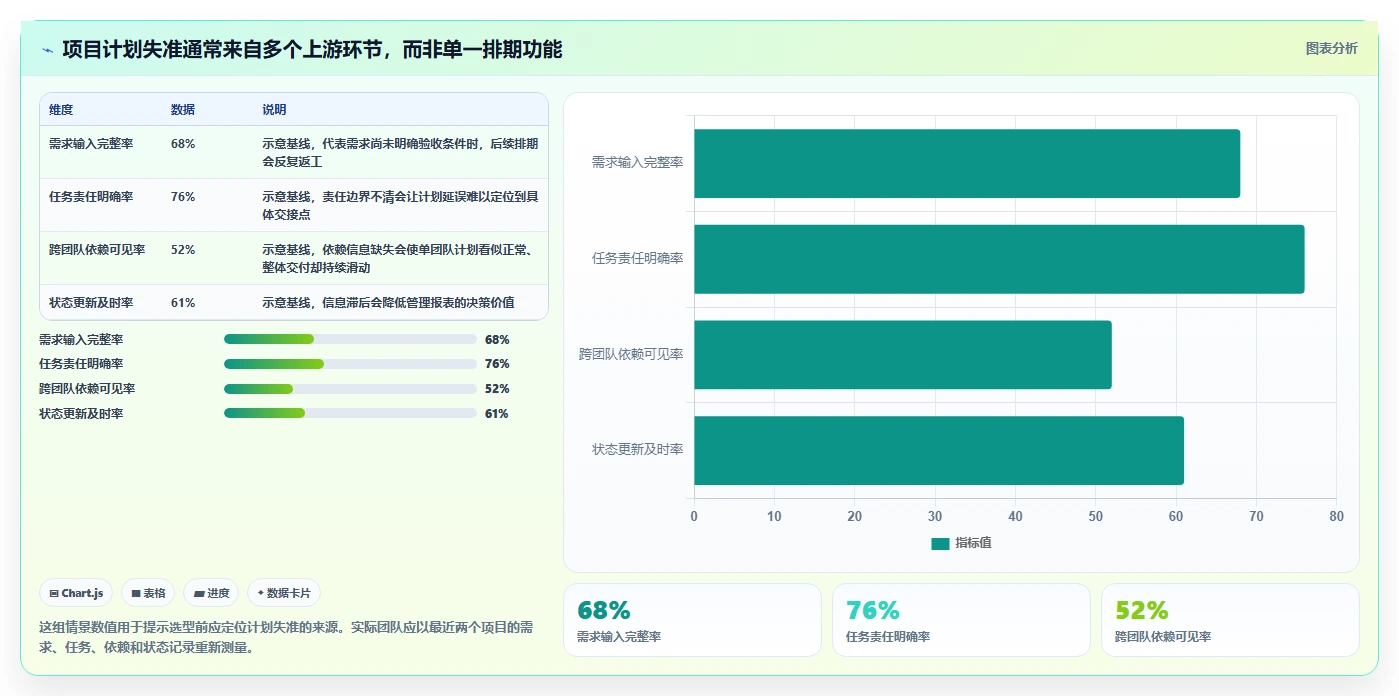
Task: Open the 68% 需求输入完整率 stat card
Action: [693, 620]
